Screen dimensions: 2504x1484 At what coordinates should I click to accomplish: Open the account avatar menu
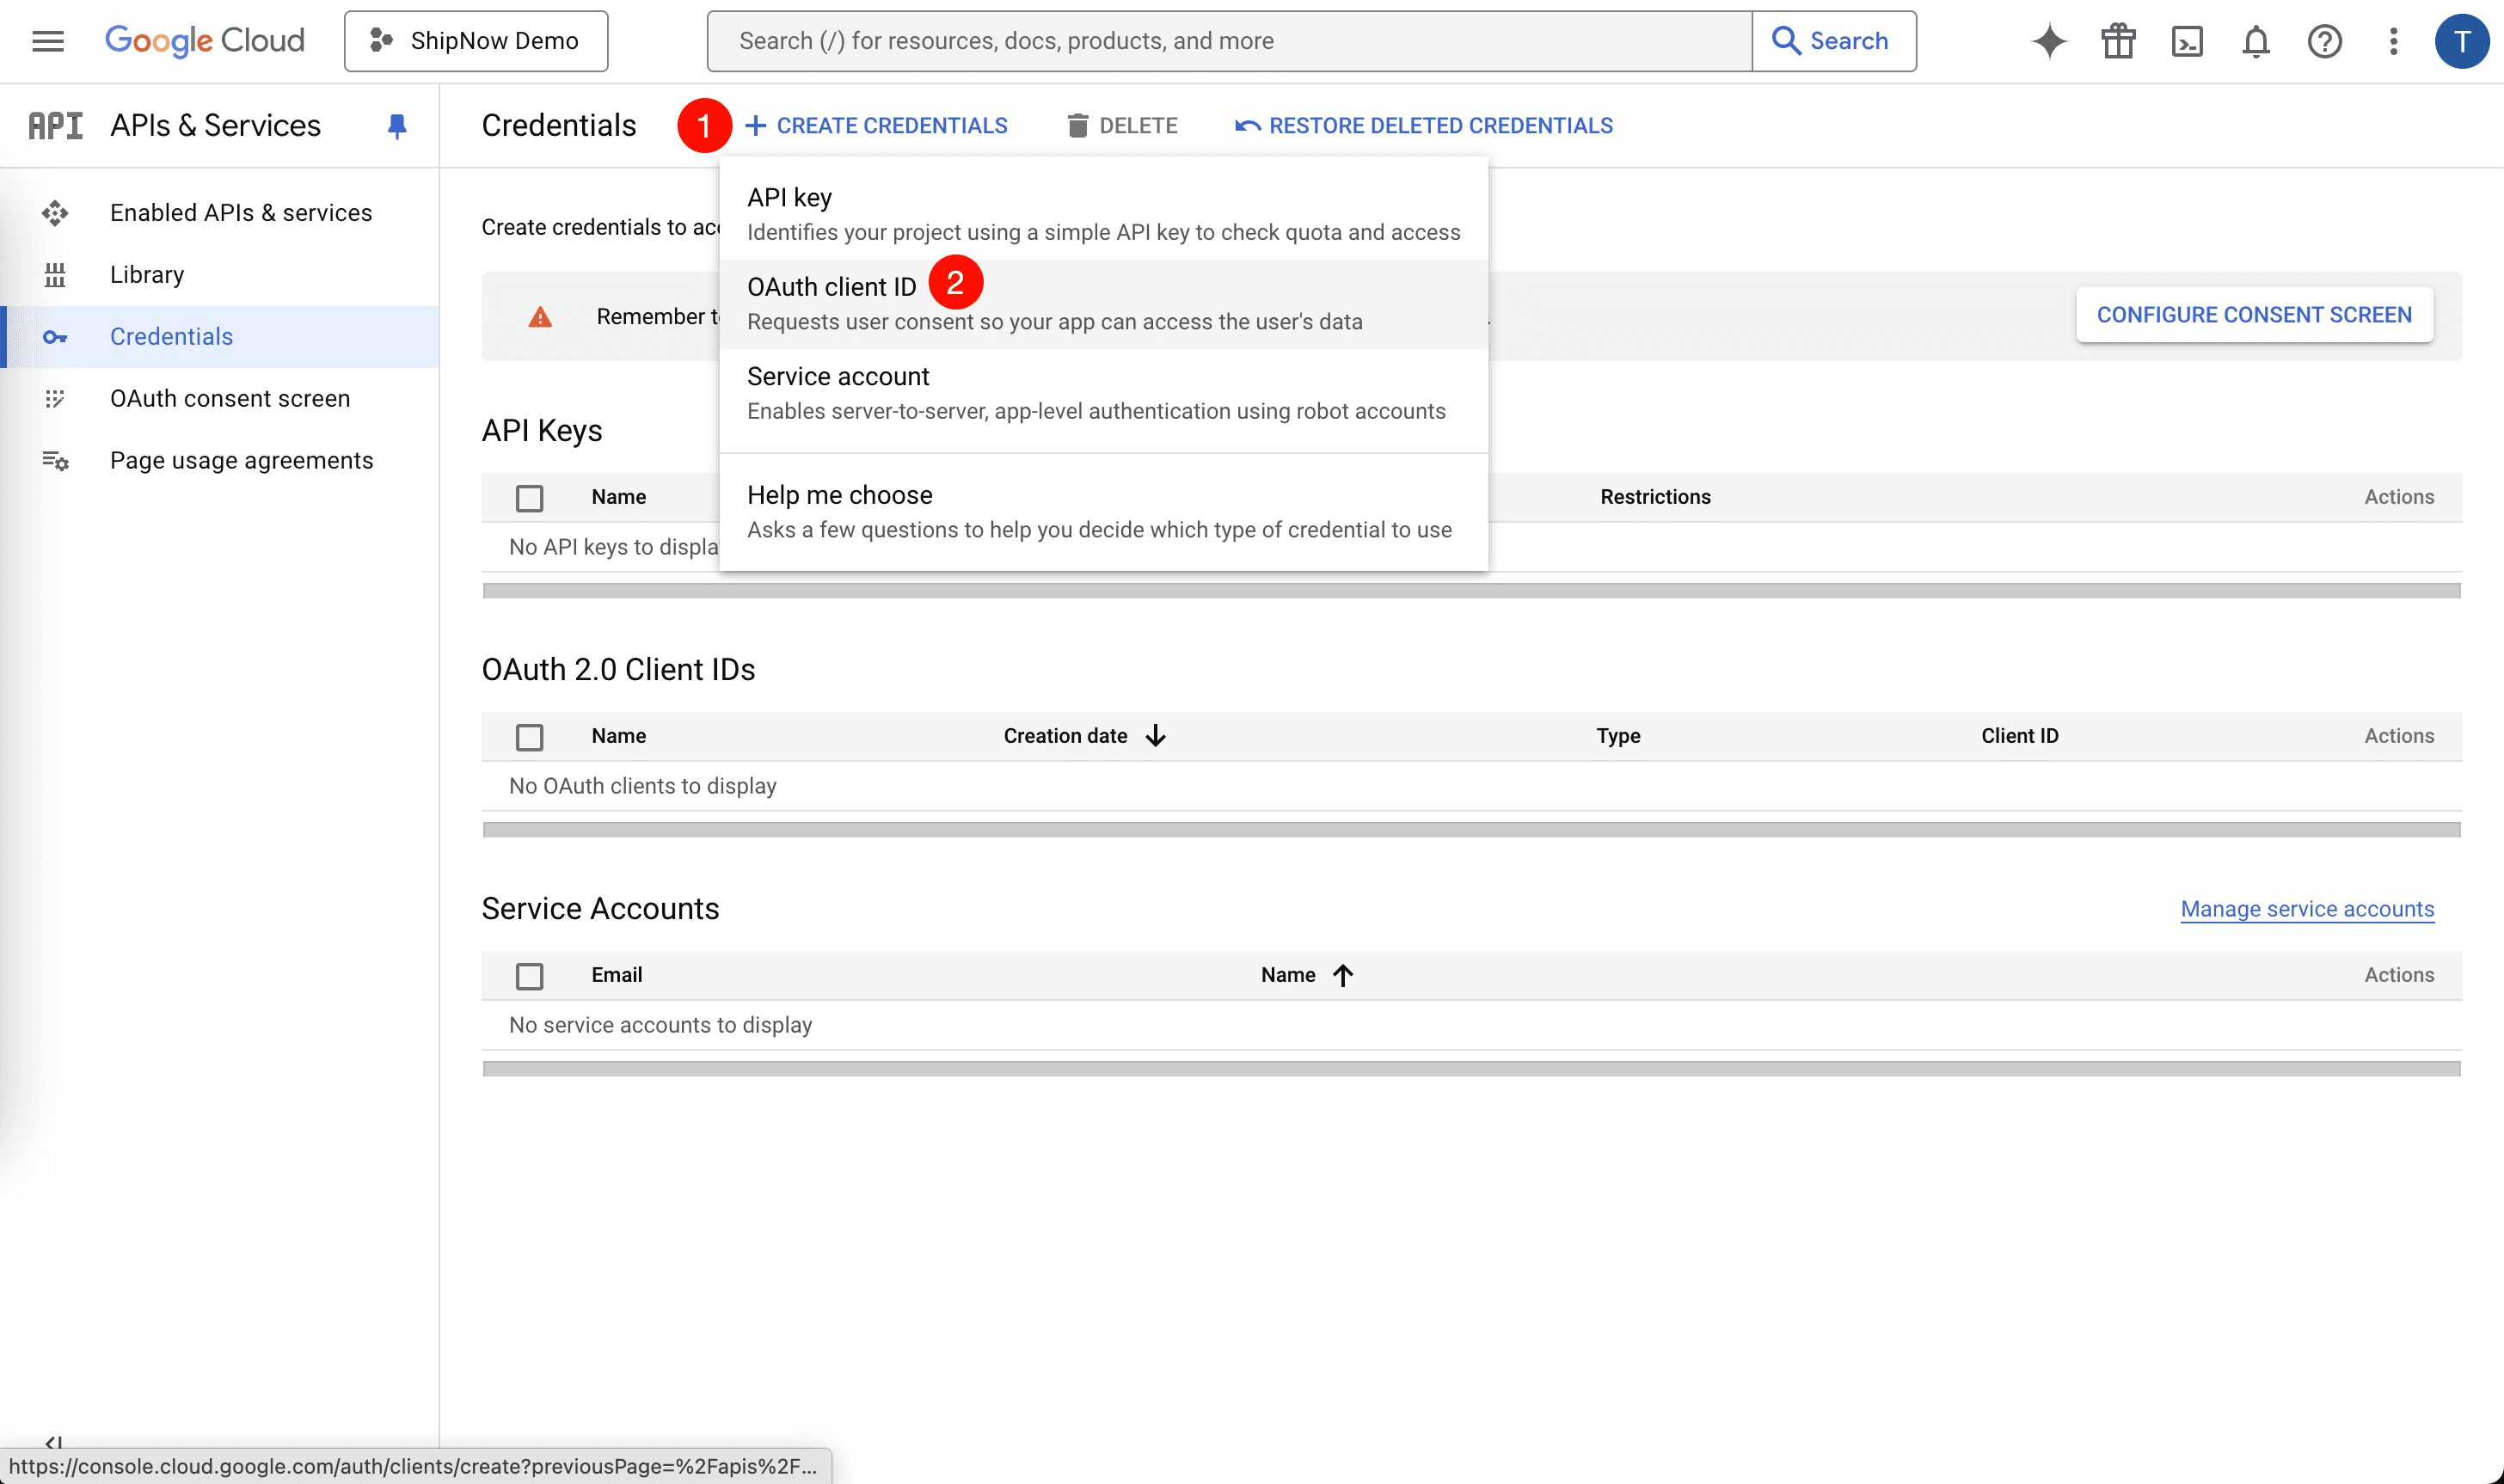2462,41
